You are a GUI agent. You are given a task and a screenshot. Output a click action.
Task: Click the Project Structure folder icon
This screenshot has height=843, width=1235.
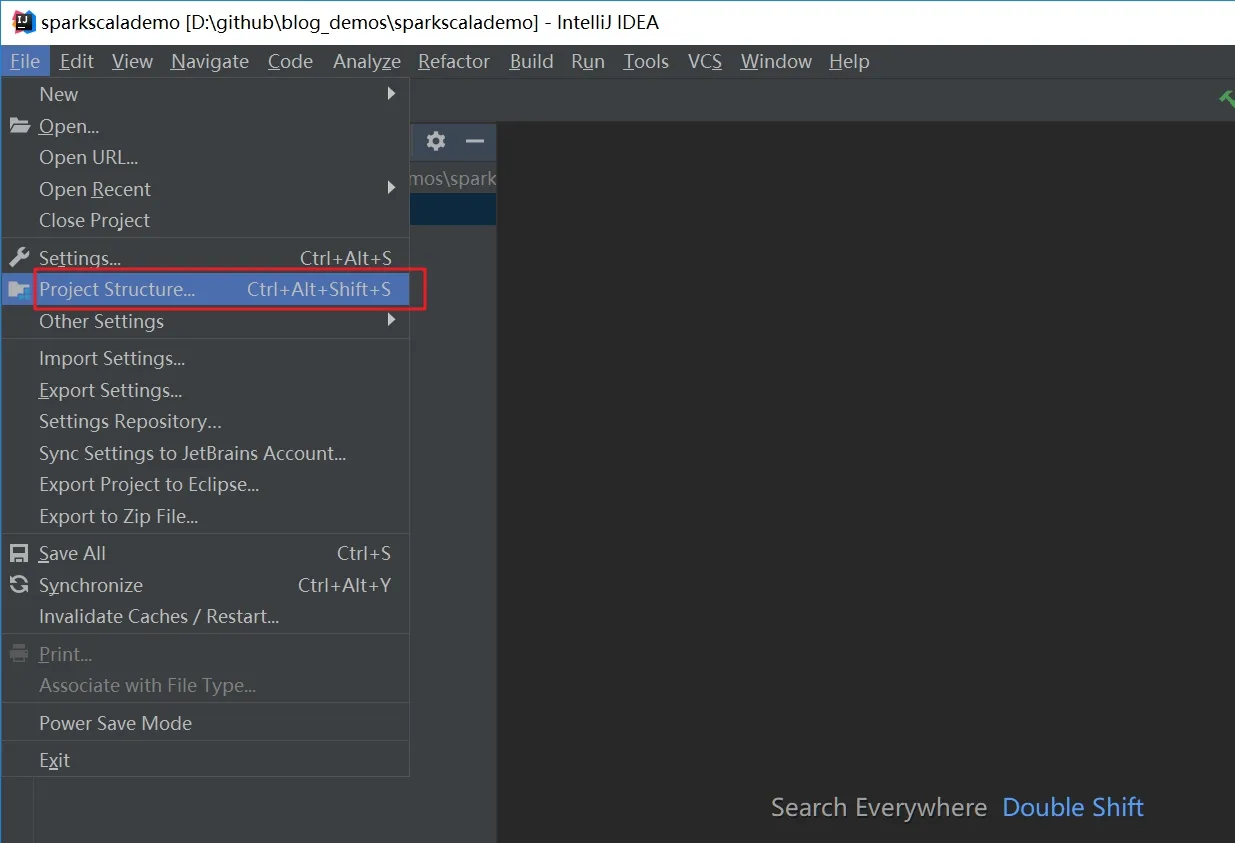pos(19,290)
